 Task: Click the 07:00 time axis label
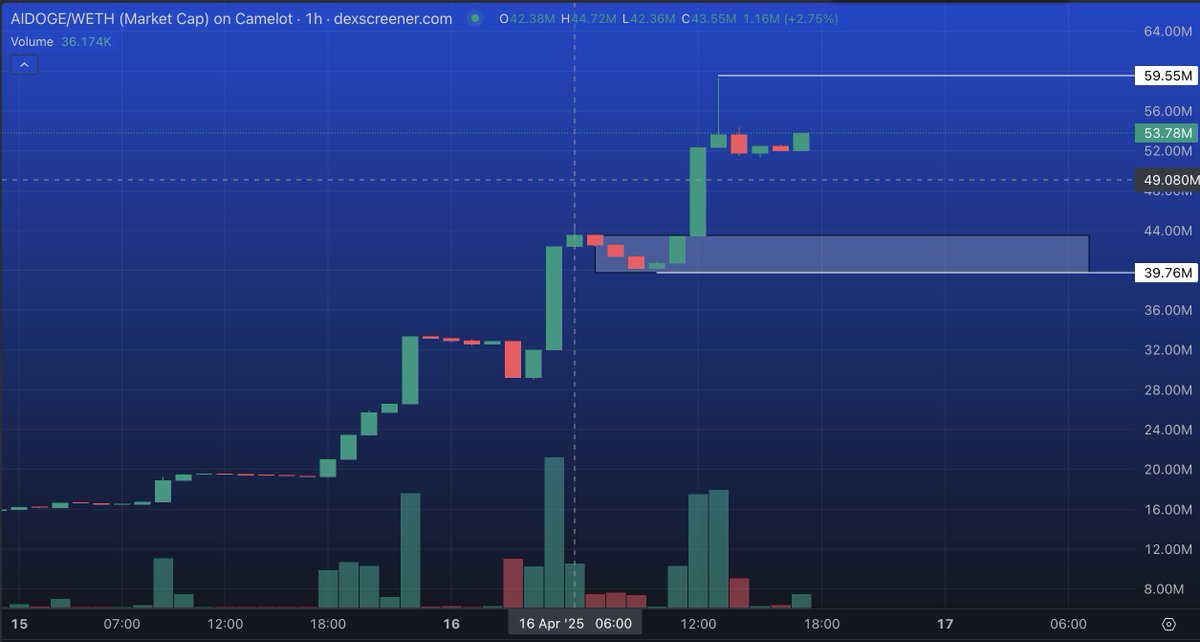(123, 624)
